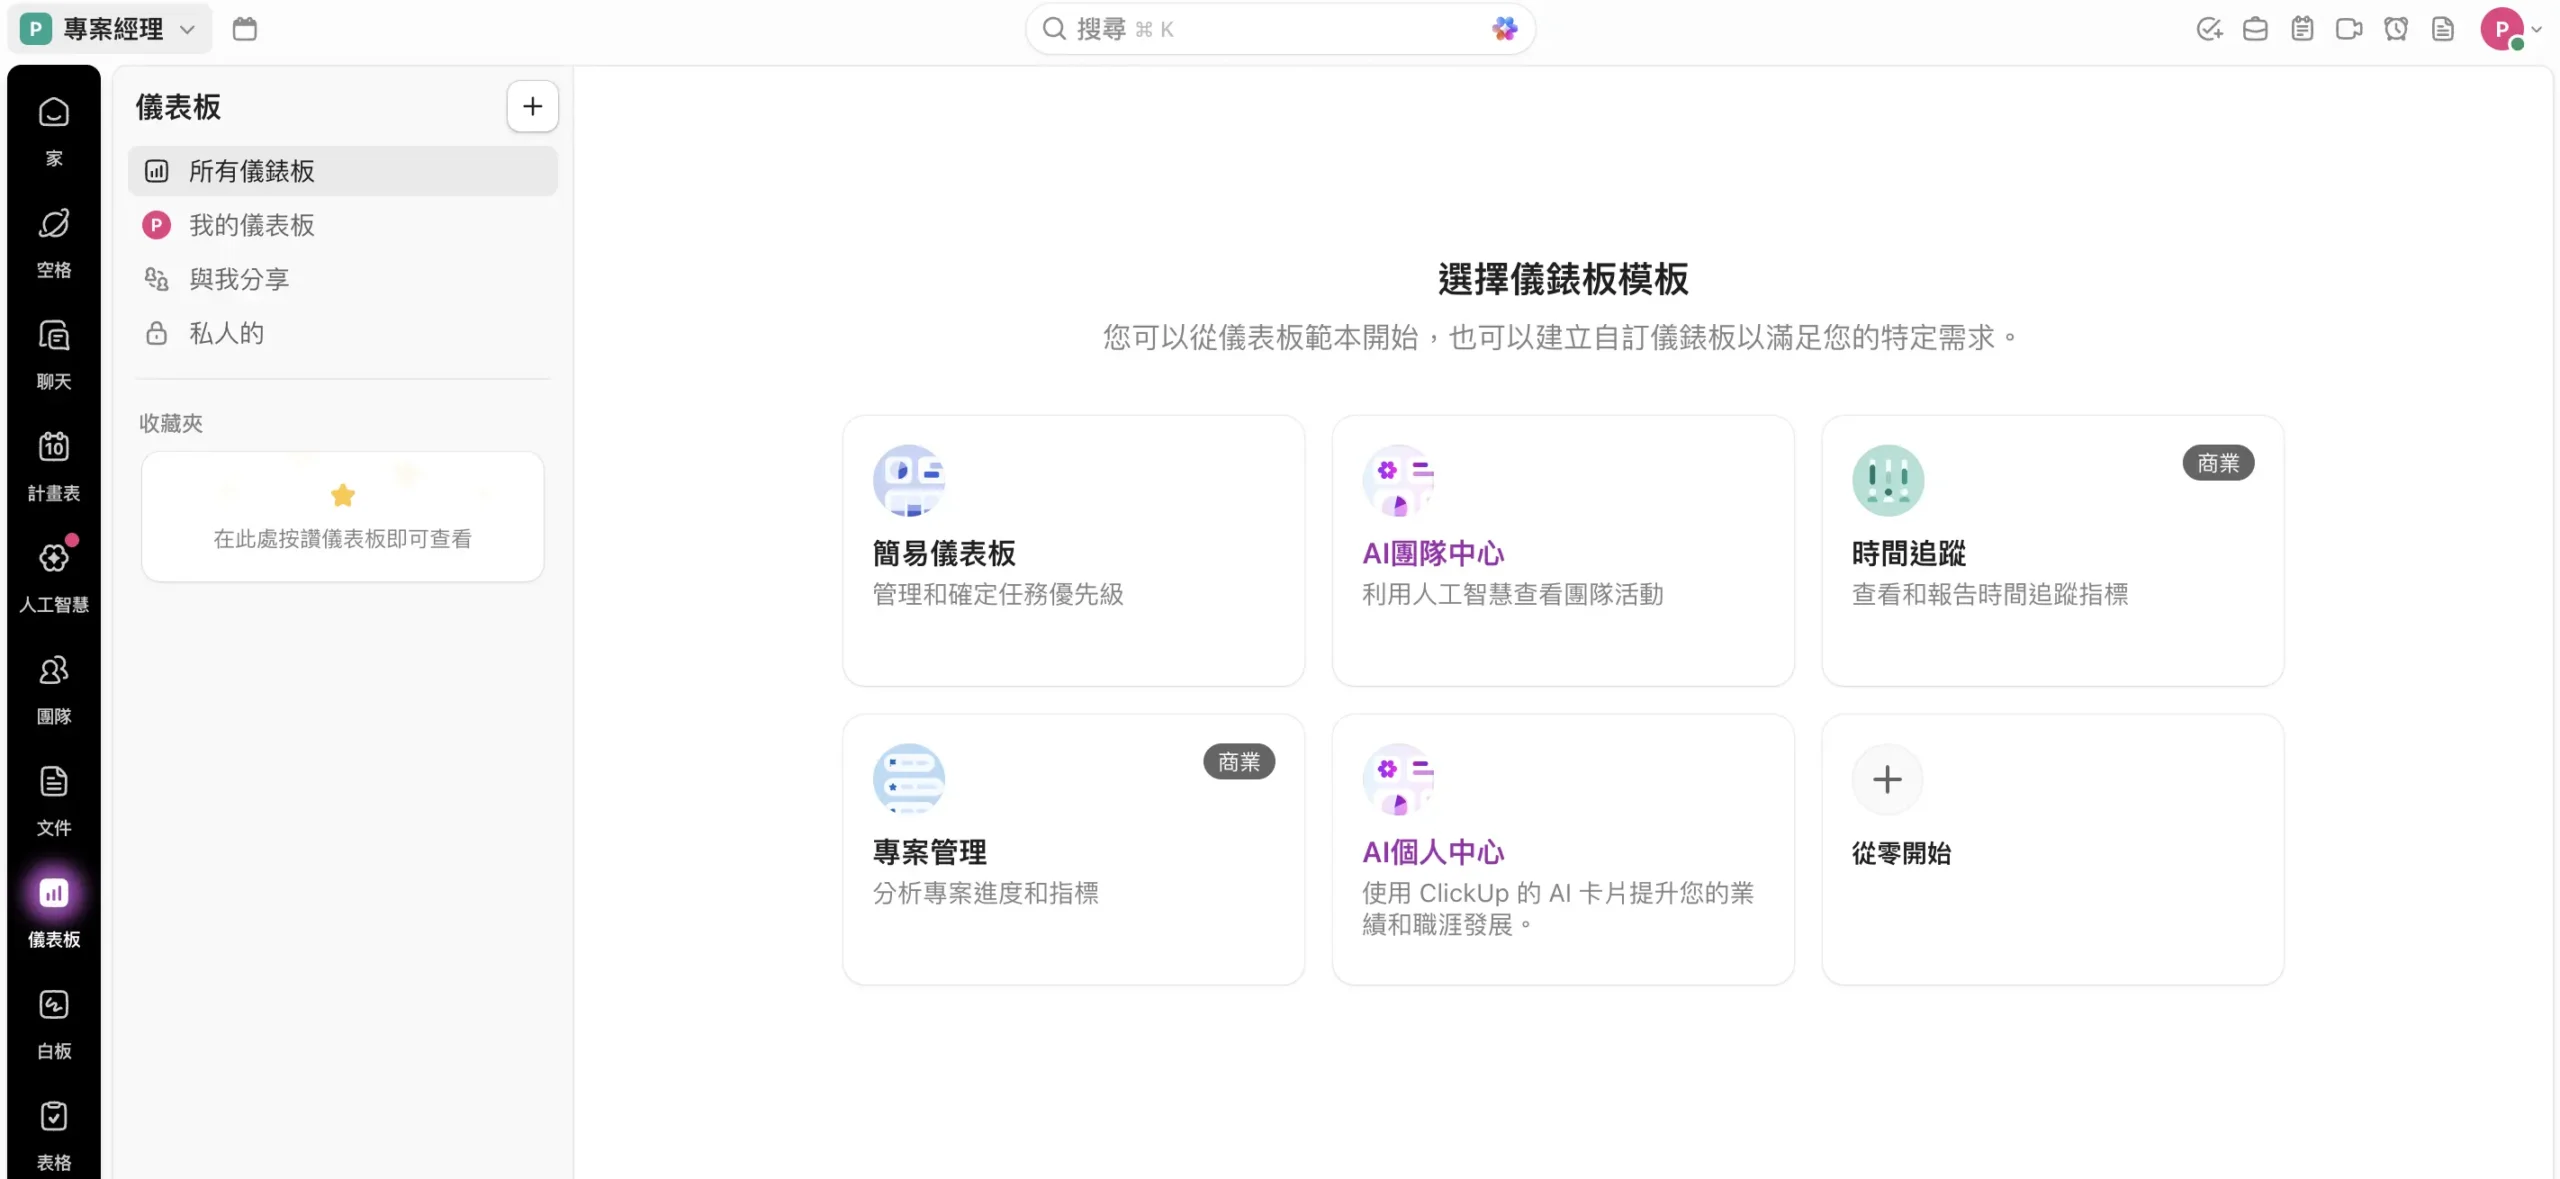2560x1179 pixels.
Task: Click the video recorder icon in top toolbar
Action: (2349, 29)
